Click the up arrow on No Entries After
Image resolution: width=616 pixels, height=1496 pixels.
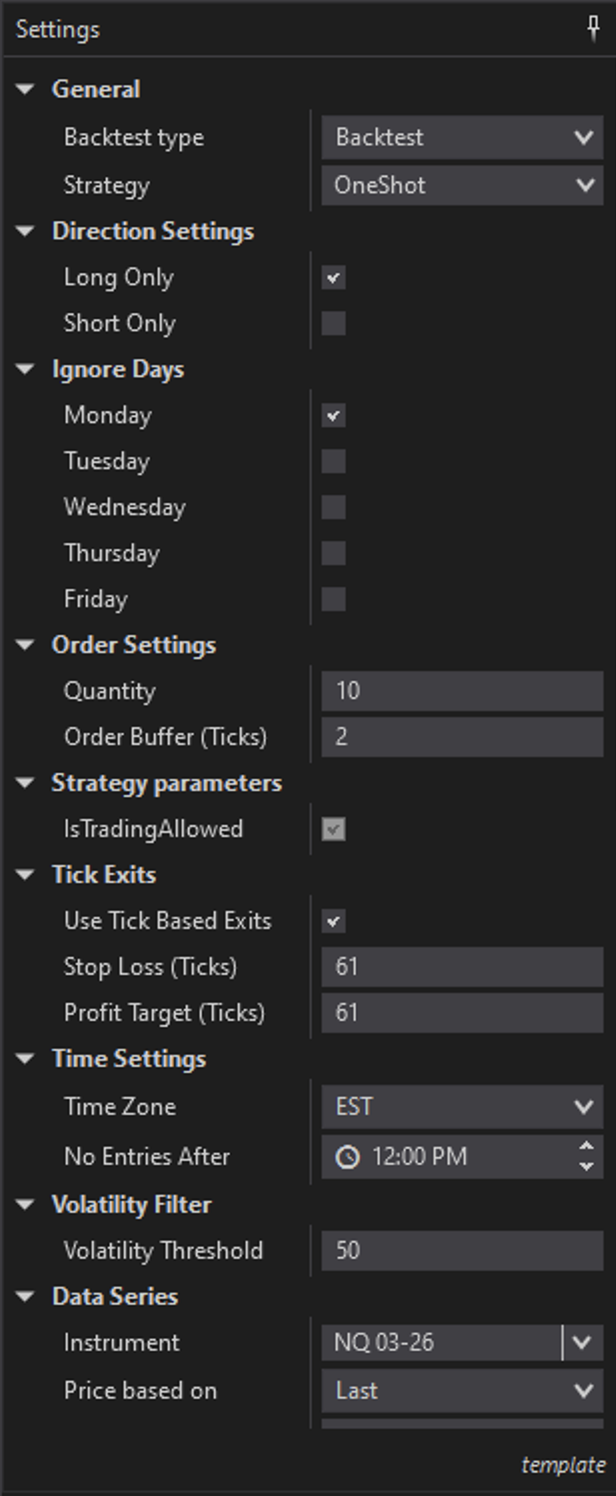coord(587,1146)
